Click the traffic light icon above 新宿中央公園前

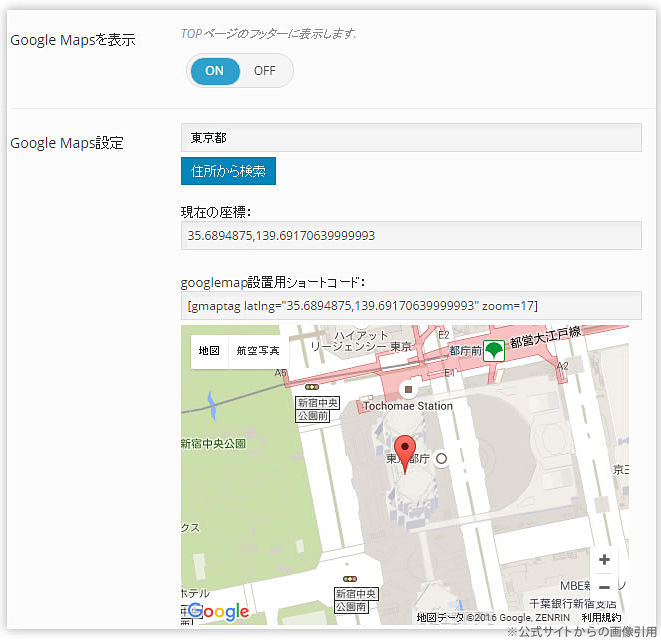312,387
